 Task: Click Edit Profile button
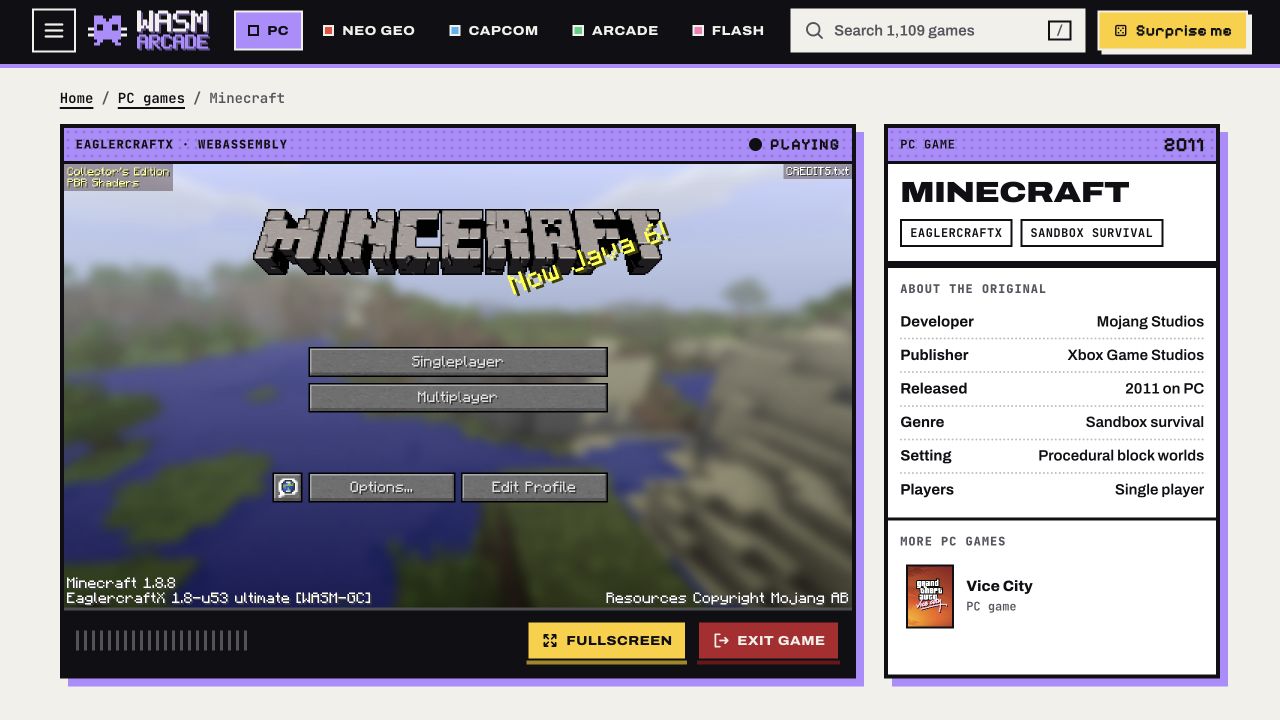(534, 488)
